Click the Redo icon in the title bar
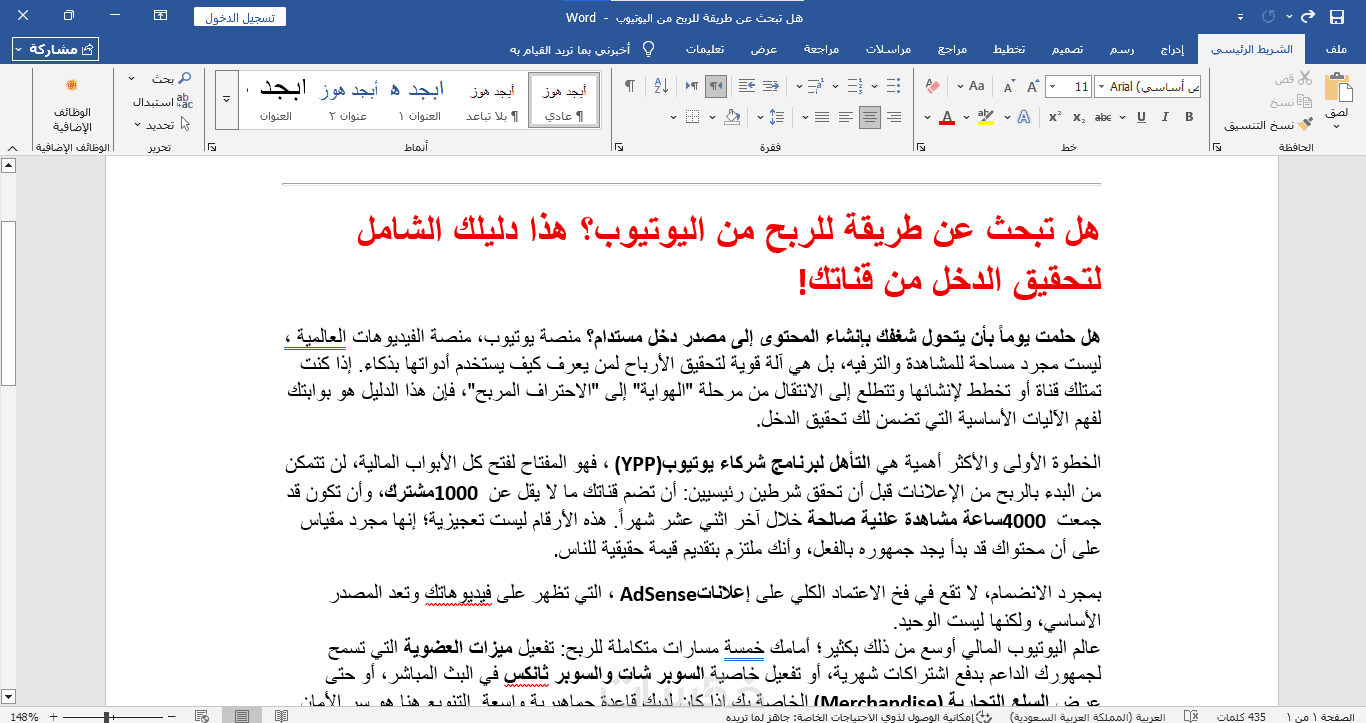Screen dimensions: 1366x723 point(1269,17)
